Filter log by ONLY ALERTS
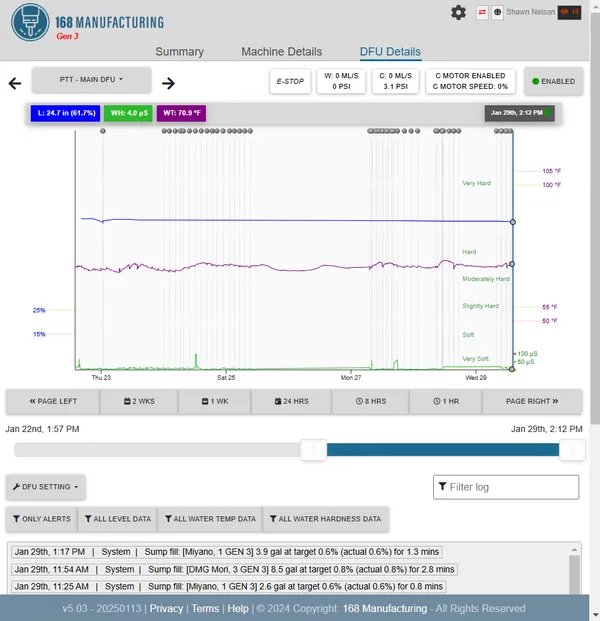 pyautogui.click(x=40, y=519)
